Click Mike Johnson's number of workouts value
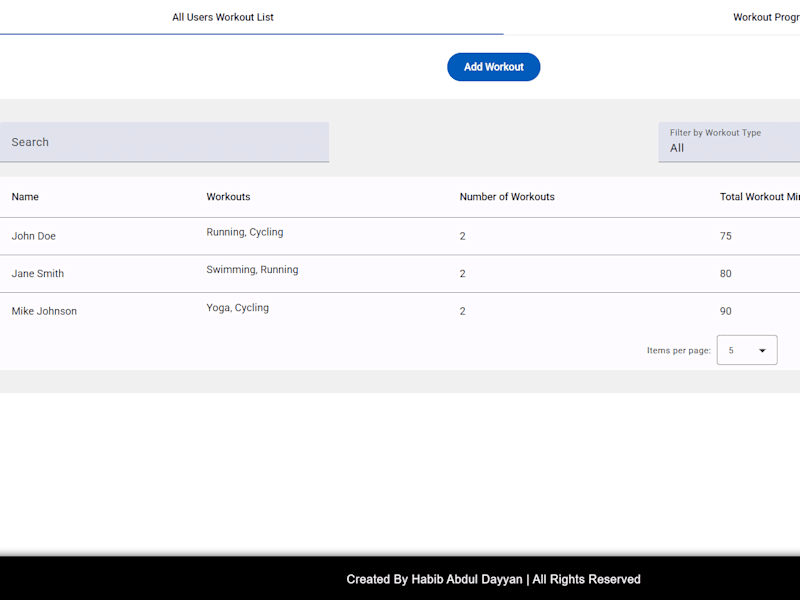The height and width of the screenshot is (600, 800). click(x=462, y=311)
